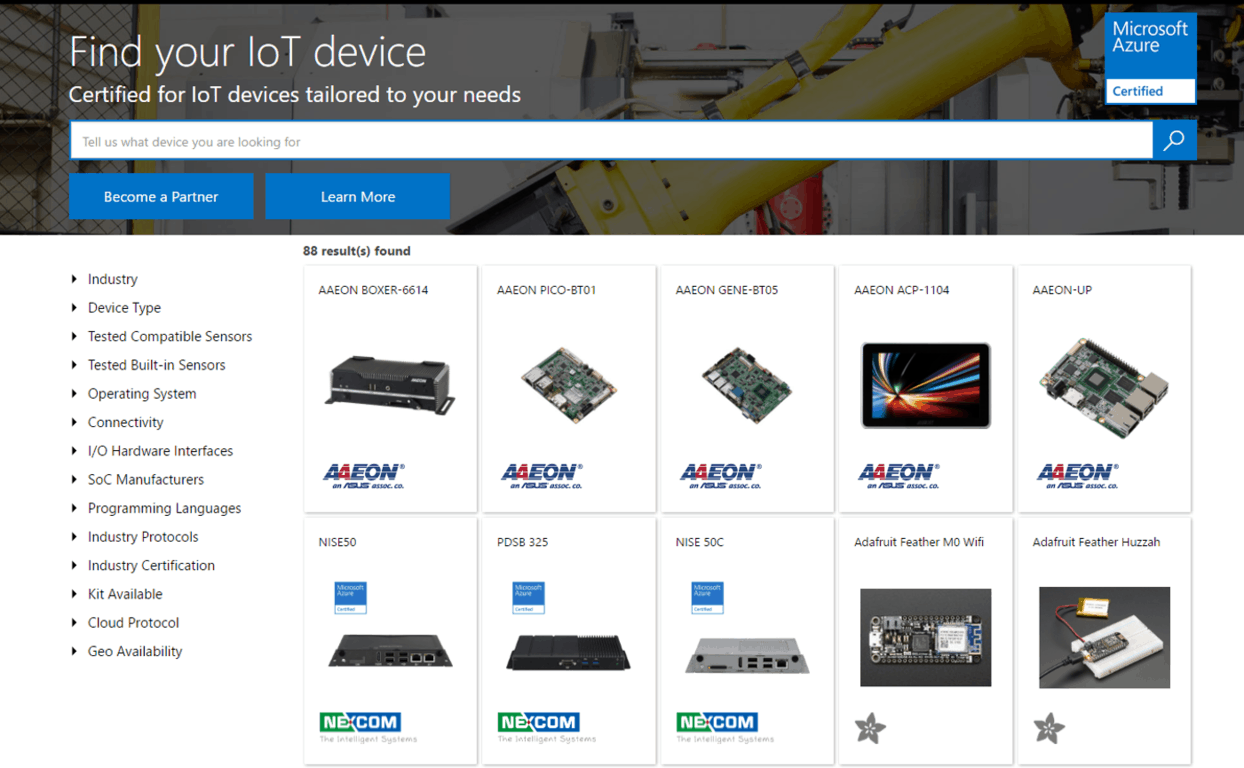Click the NEXCOM logo under NISE50
This screenshot has width=1244, height=768.
(360, 722)
